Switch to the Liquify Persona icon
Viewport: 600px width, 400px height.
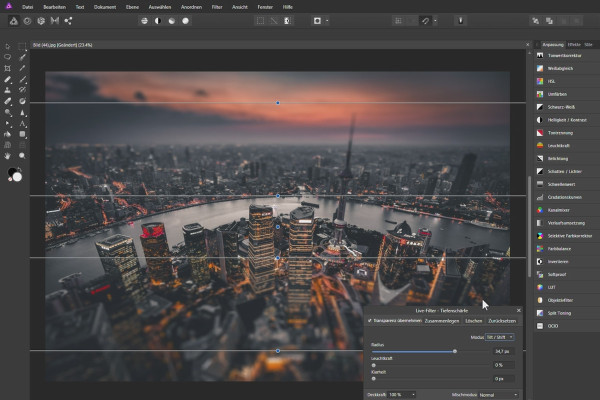pyautogui.click(x=27, y=21)
